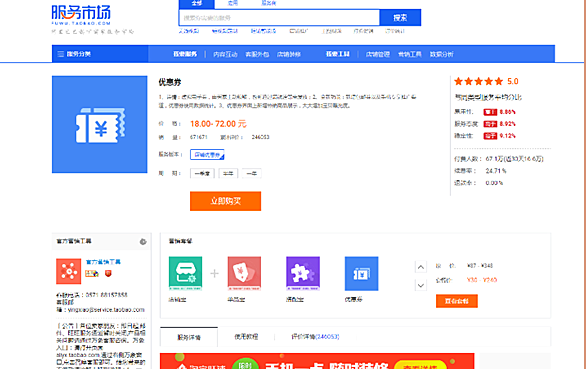Switch to the 使用教程 tab

(246, 337)
